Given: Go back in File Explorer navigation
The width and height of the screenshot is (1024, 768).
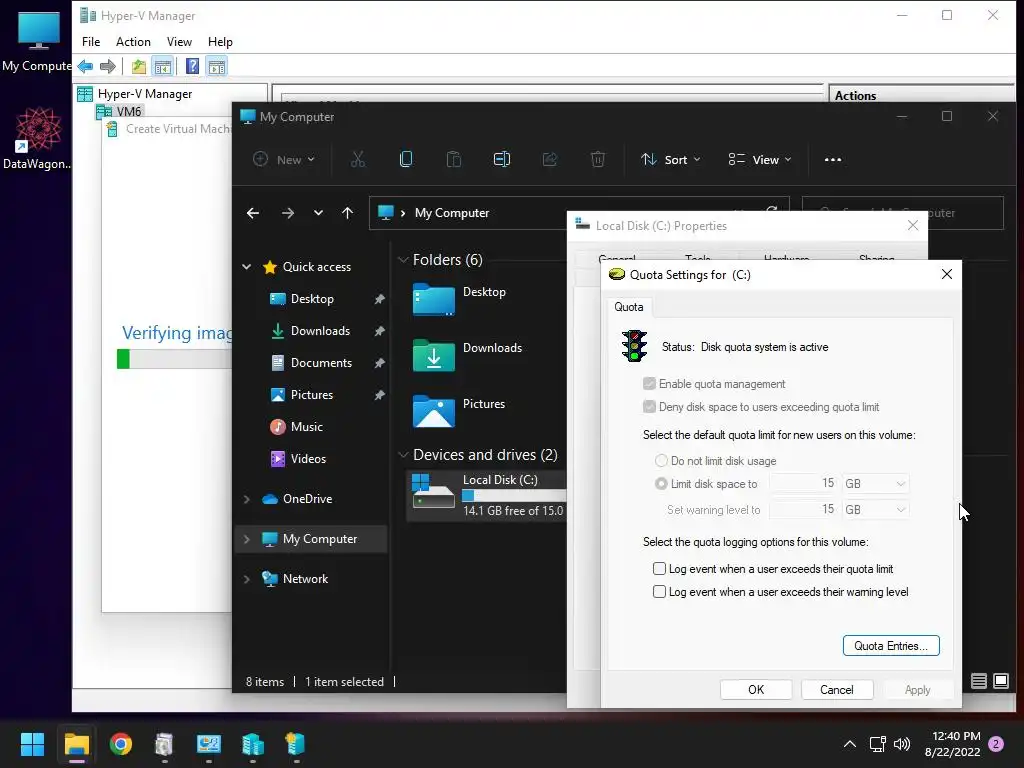Looking at the screenshot, I should tap(253, 213).
